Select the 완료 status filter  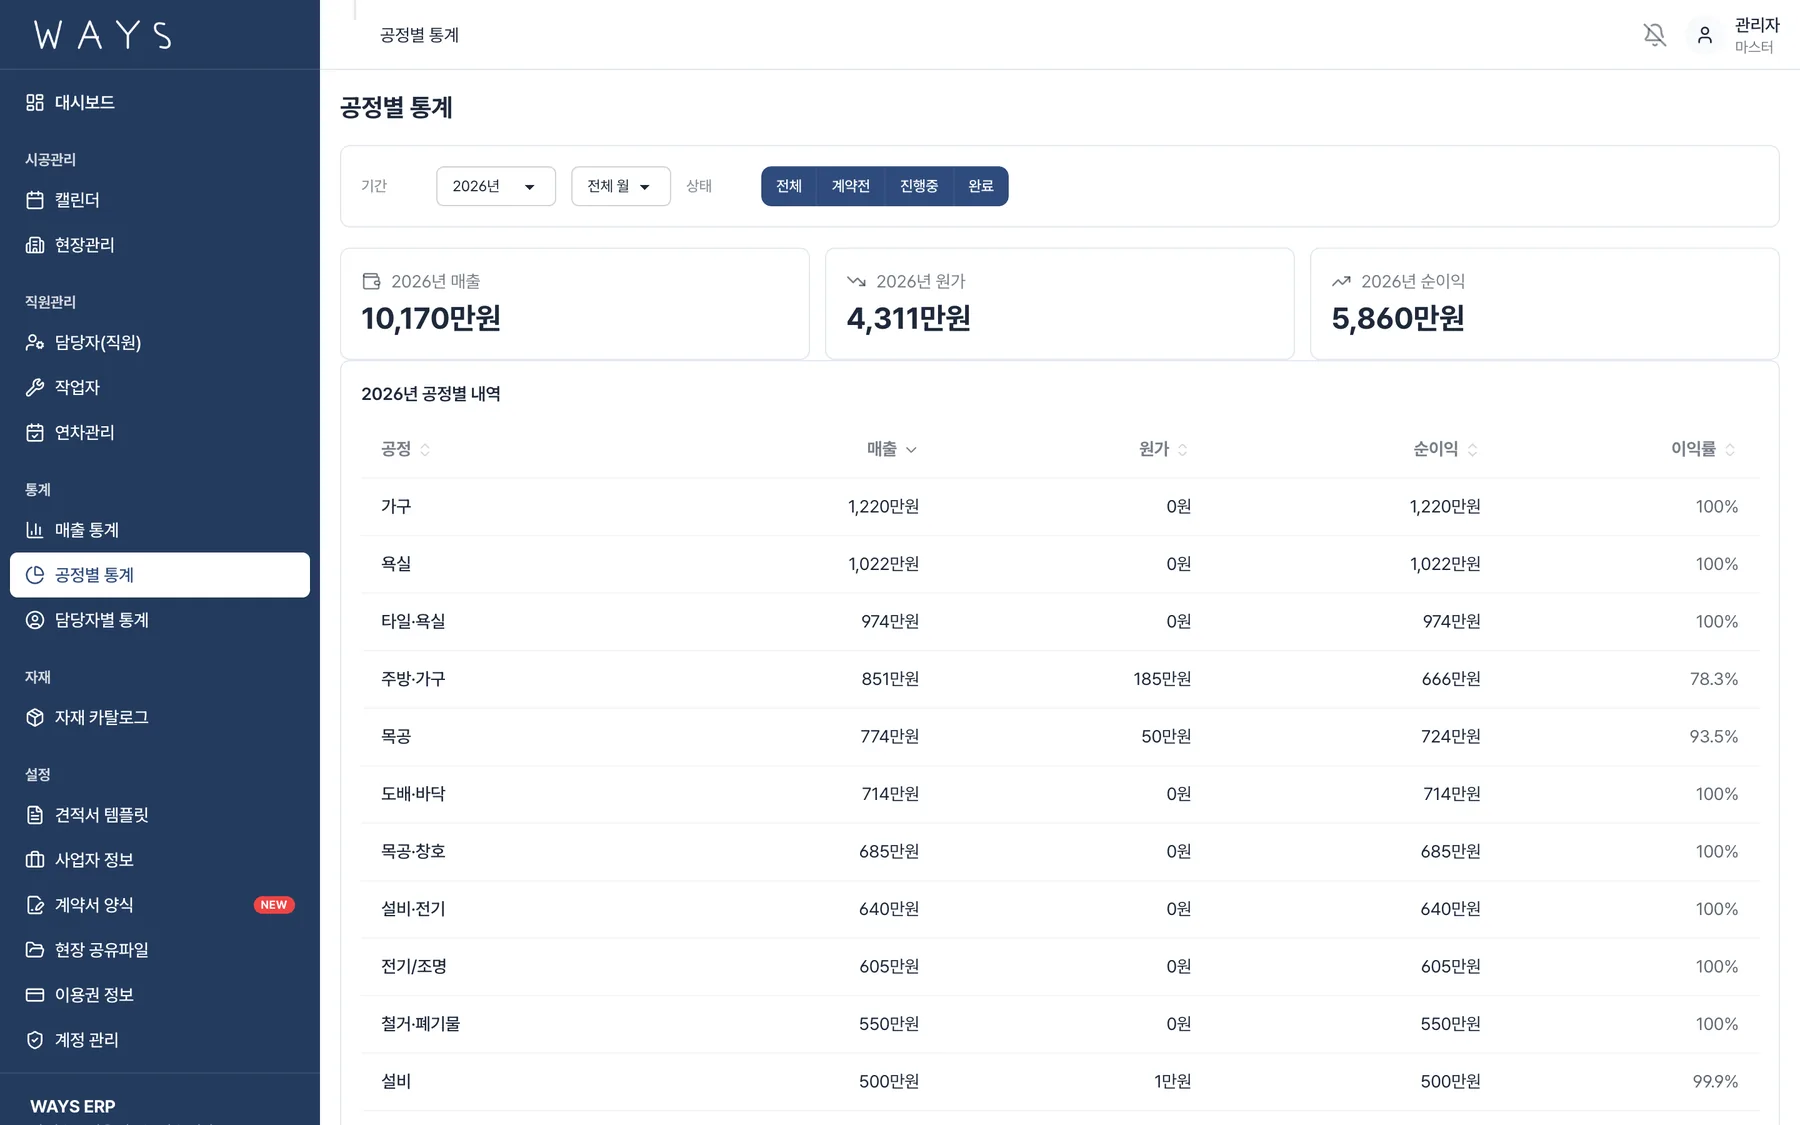click(x=981, y=186)
